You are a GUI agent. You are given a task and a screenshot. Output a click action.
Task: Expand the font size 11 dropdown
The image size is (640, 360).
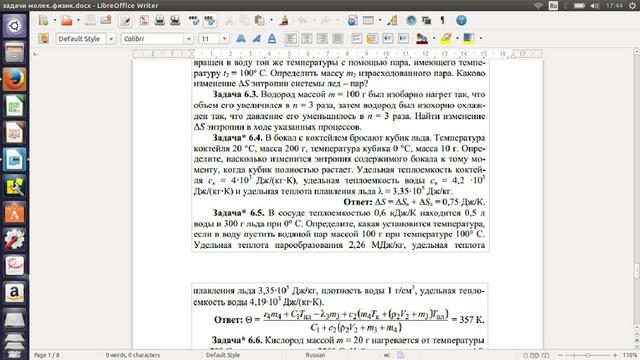click(x=224, y=39)
